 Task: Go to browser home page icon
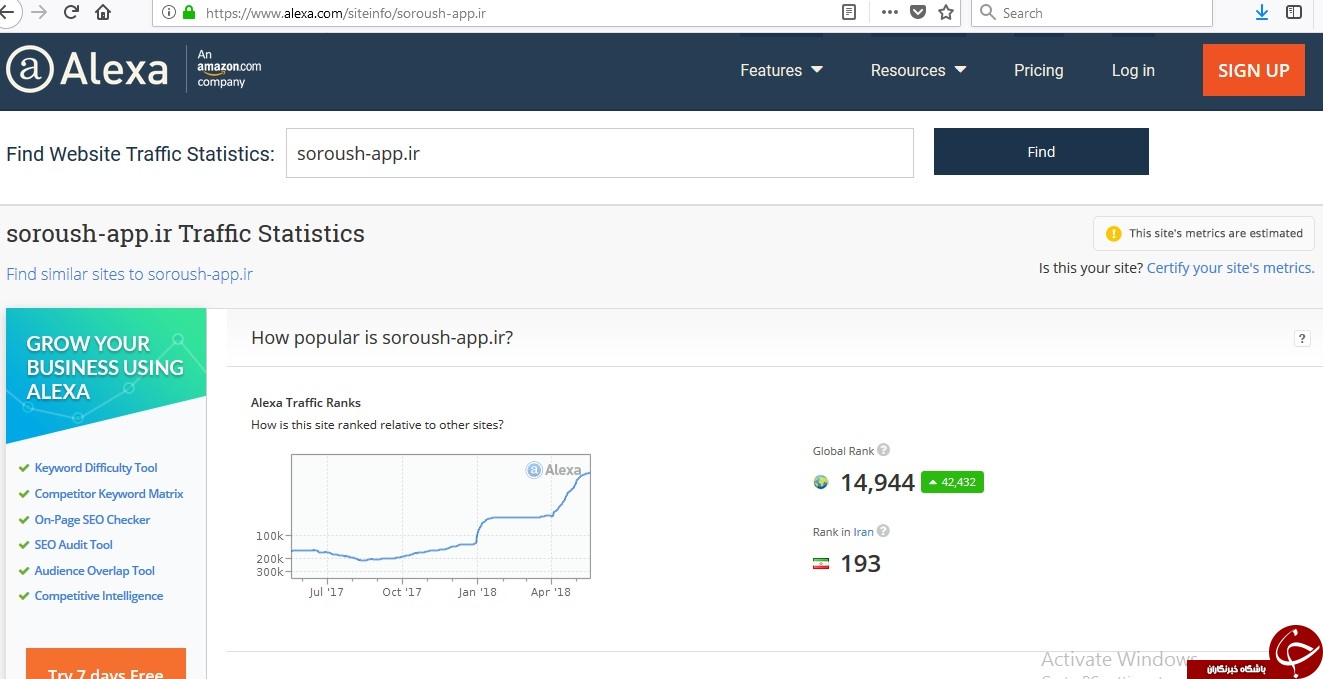[x=103, y=12]
